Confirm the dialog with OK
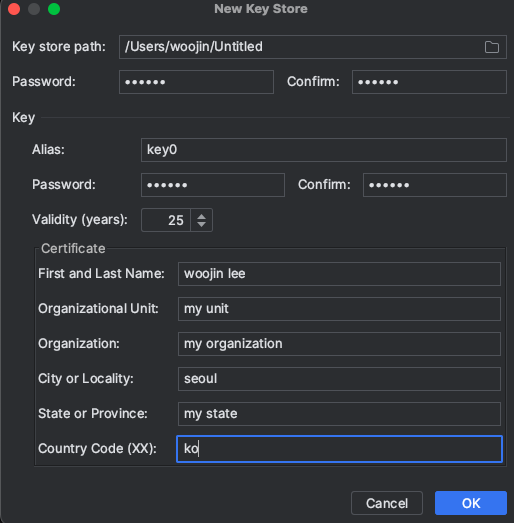The height and width of the screenshot is (523, 514). pyautogui.click(x=471, y=503)
